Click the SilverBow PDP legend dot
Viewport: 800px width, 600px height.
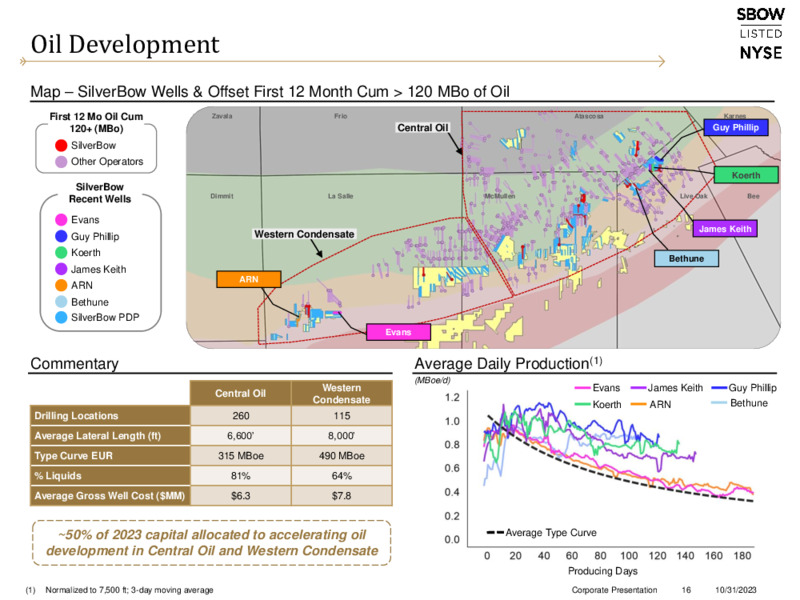[x=61, y=317]
